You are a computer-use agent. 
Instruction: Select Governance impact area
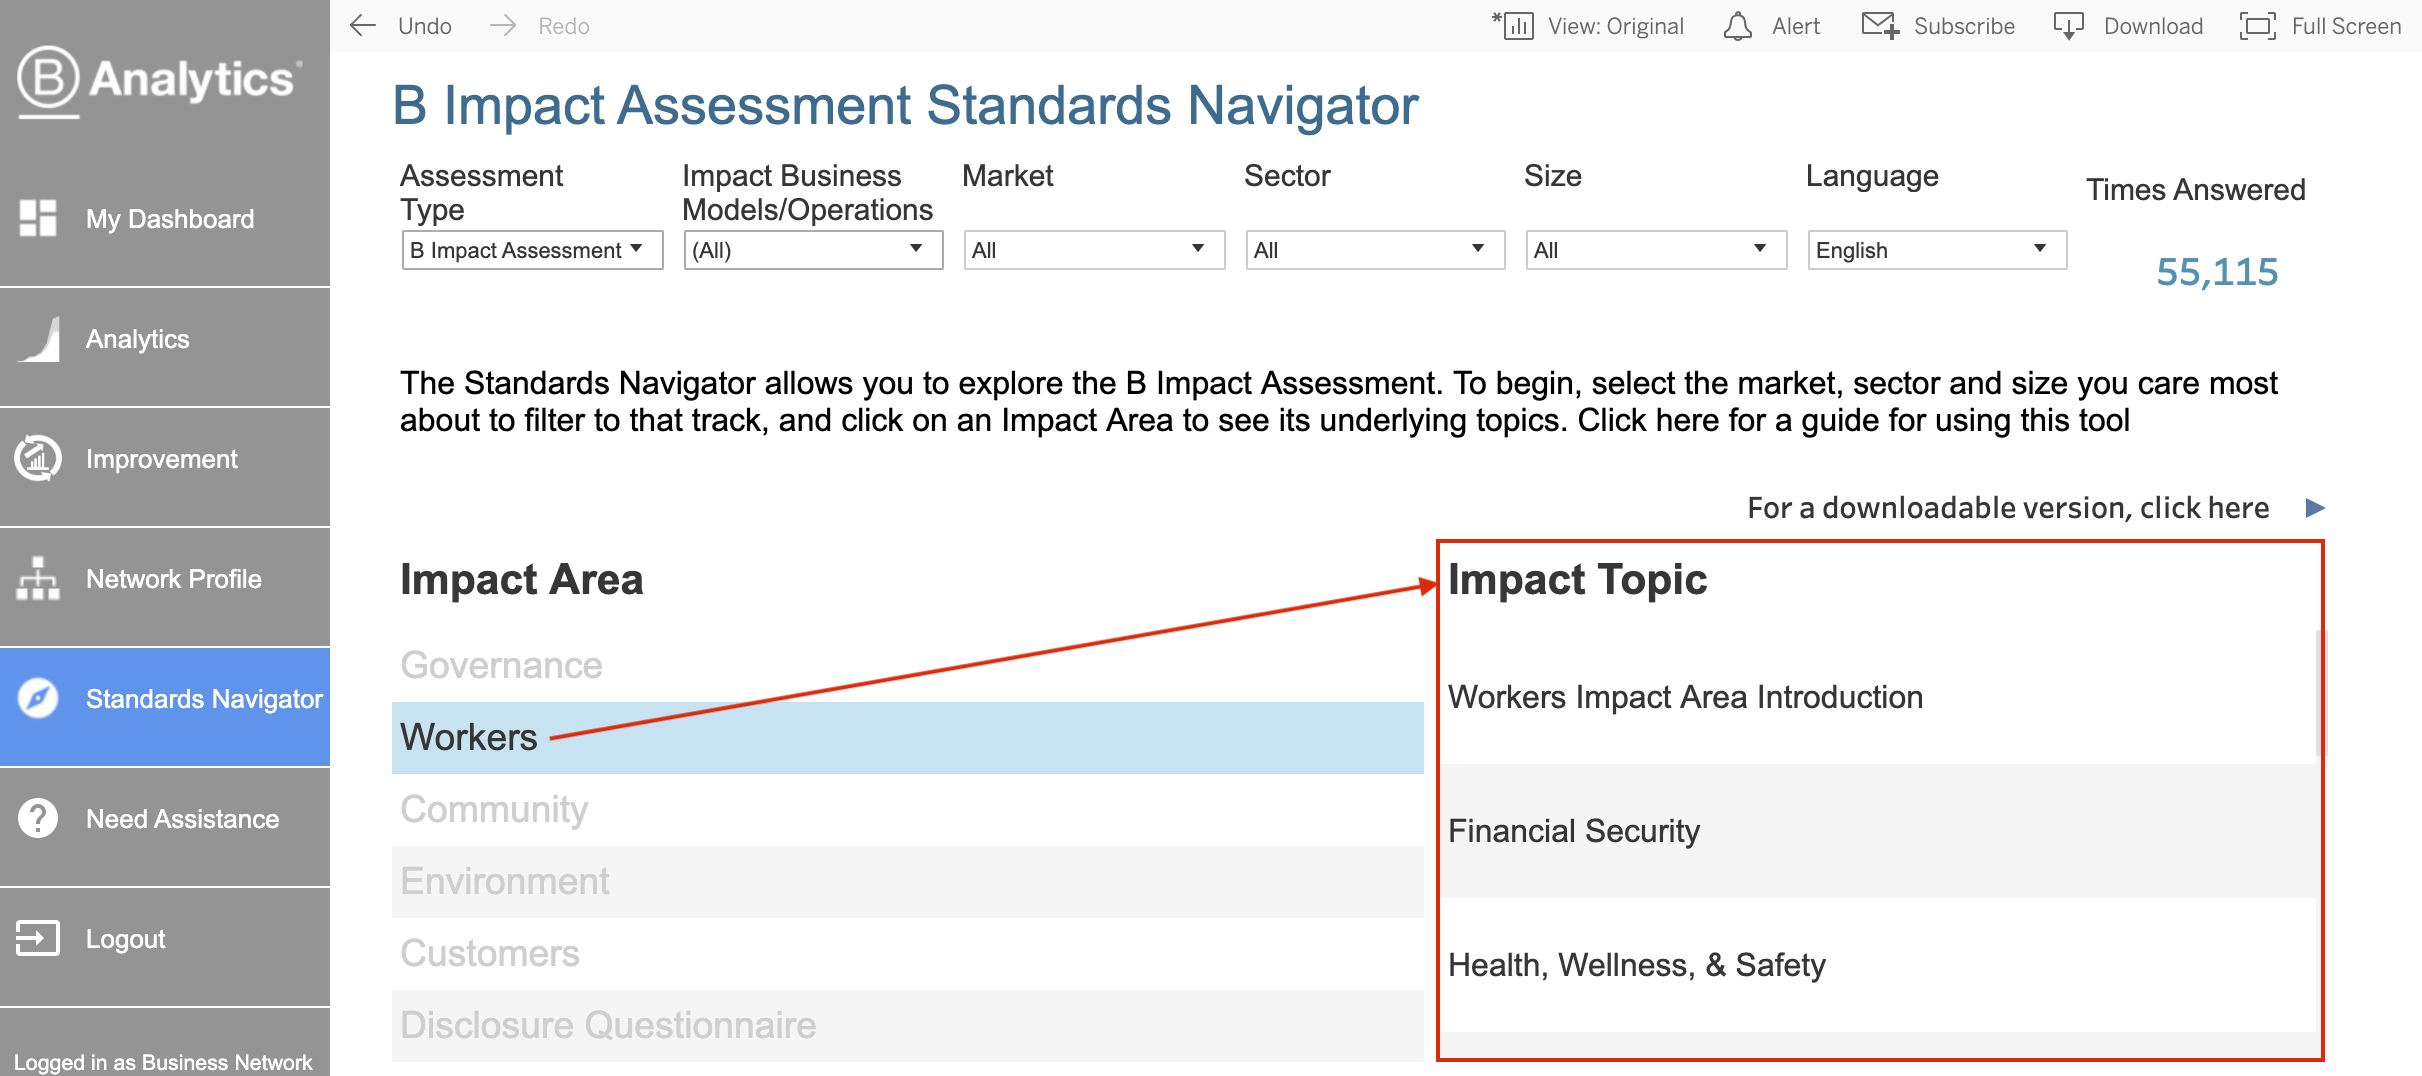[908, 666]
